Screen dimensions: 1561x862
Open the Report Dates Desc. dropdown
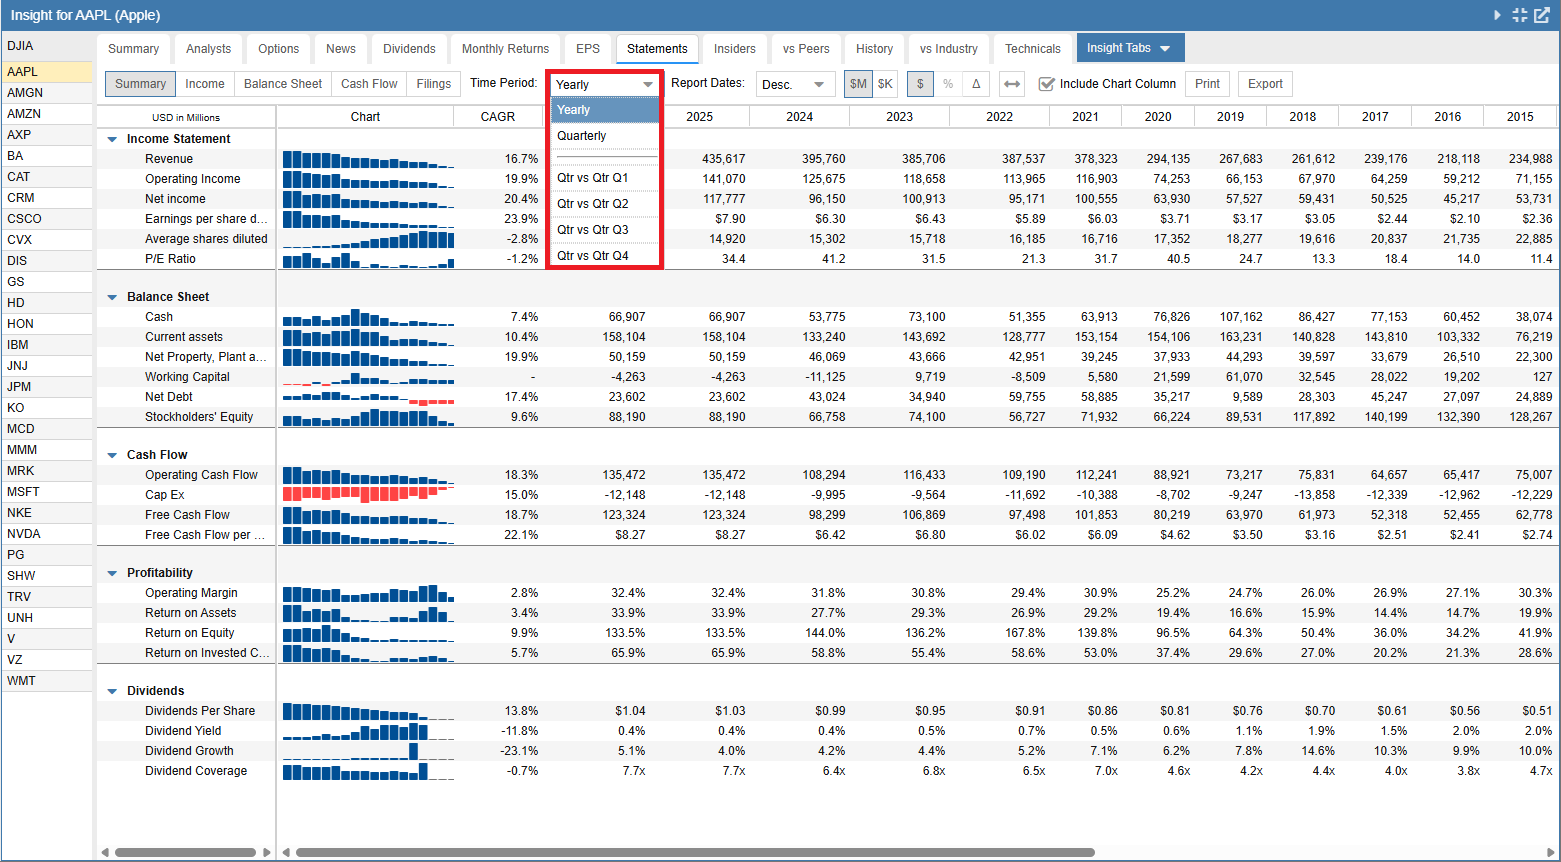[794, 84]
